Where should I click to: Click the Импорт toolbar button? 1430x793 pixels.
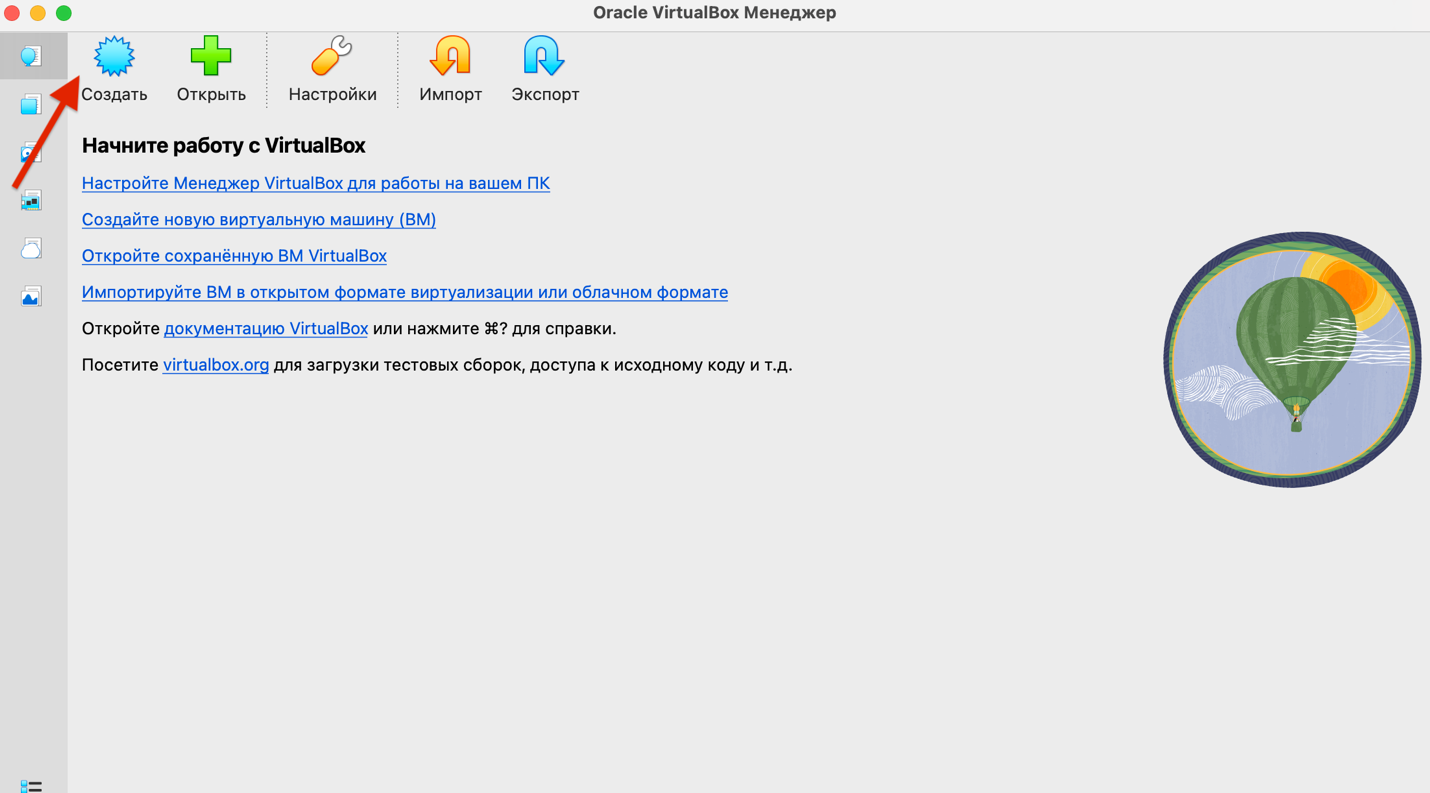450,69
